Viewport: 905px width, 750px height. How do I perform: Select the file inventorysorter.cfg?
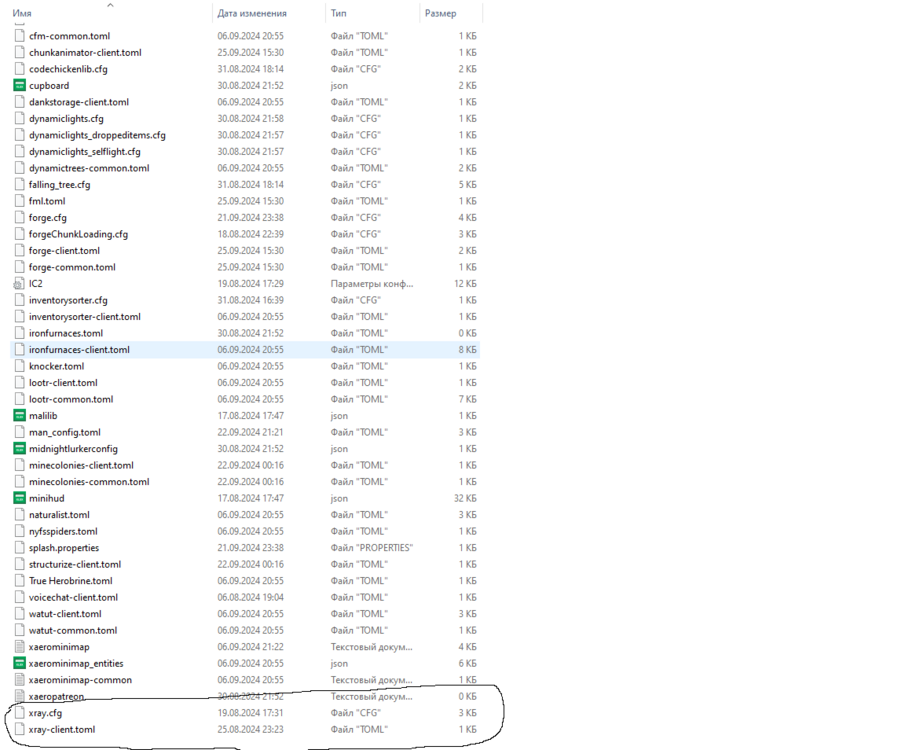click(68, 300)
